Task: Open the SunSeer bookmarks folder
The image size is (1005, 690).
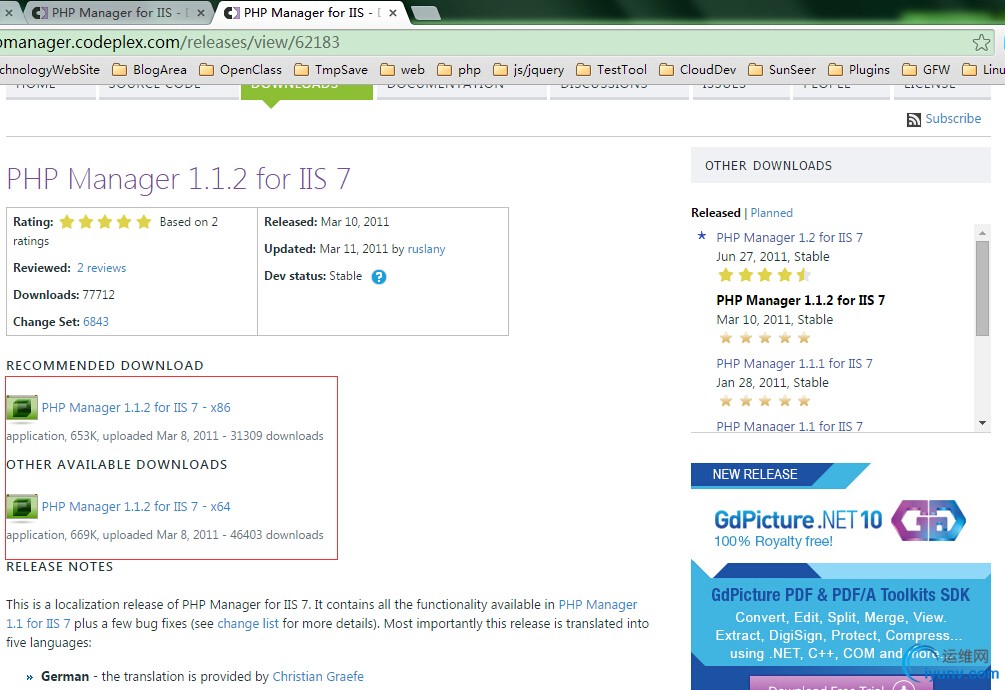Action: point(782,69)
